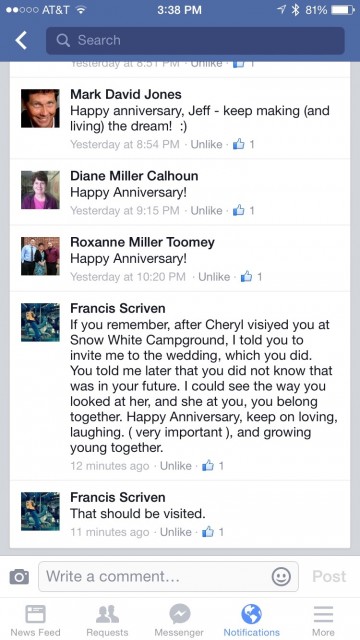The width and height of the screenshot is (360, 640).
Task: Unlike Francis Scriven's long anniversary comment
Action: click(176, 466)
